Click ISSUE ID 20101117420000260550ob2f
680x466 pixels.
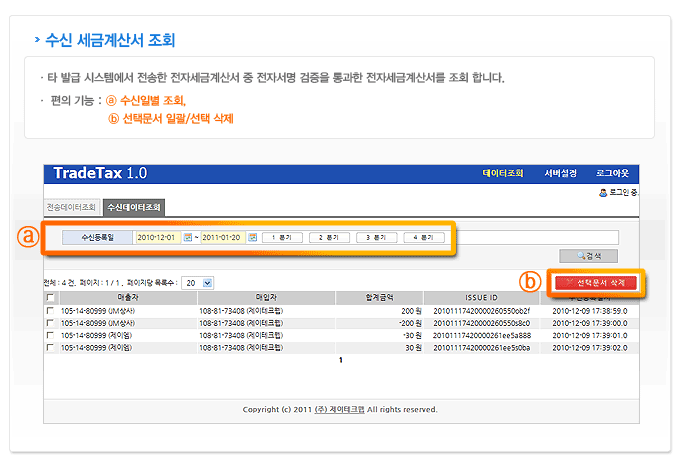click(x=481, y=311)
